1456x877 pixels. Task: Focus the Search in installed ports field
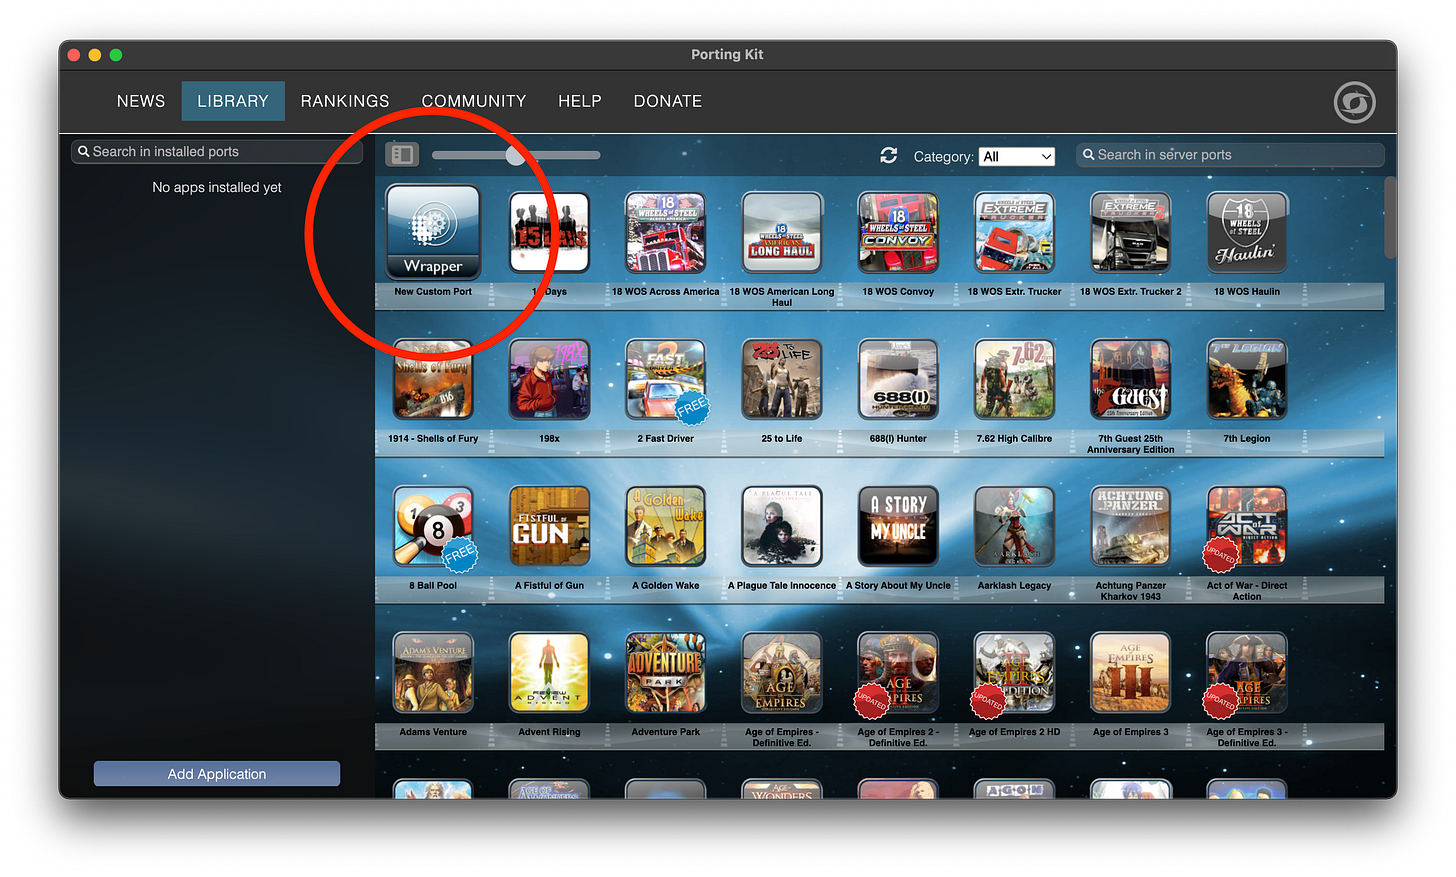[216, 152]
